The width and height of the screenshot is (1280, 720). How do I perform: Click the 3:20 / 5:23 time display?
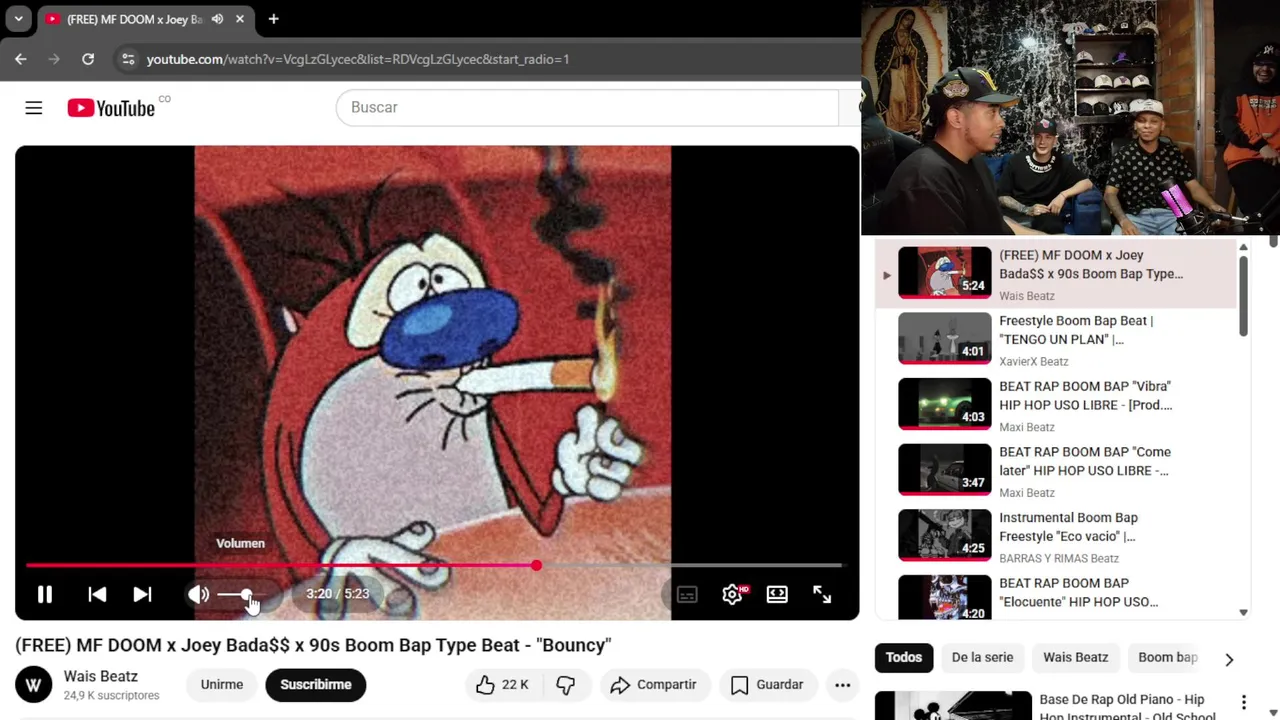pos(338,594)
